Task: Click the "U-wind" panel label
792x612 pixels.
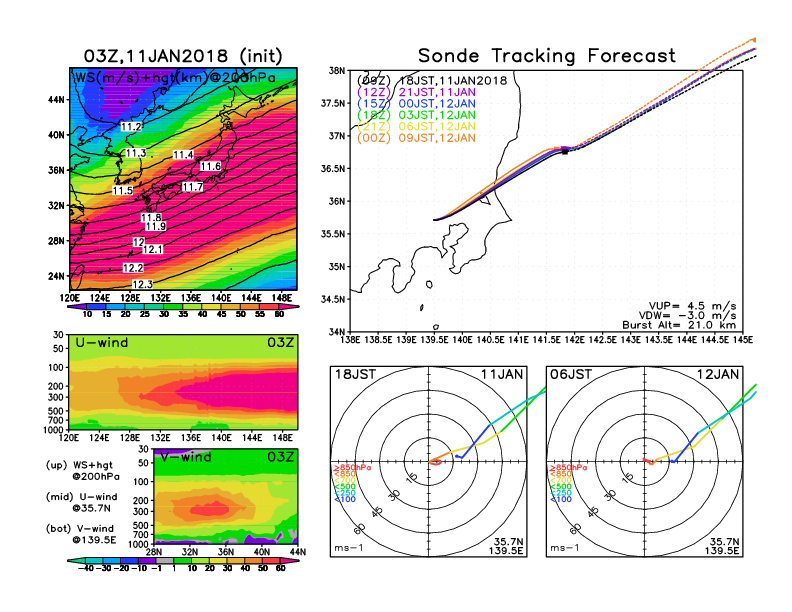Action: (102, 343)
